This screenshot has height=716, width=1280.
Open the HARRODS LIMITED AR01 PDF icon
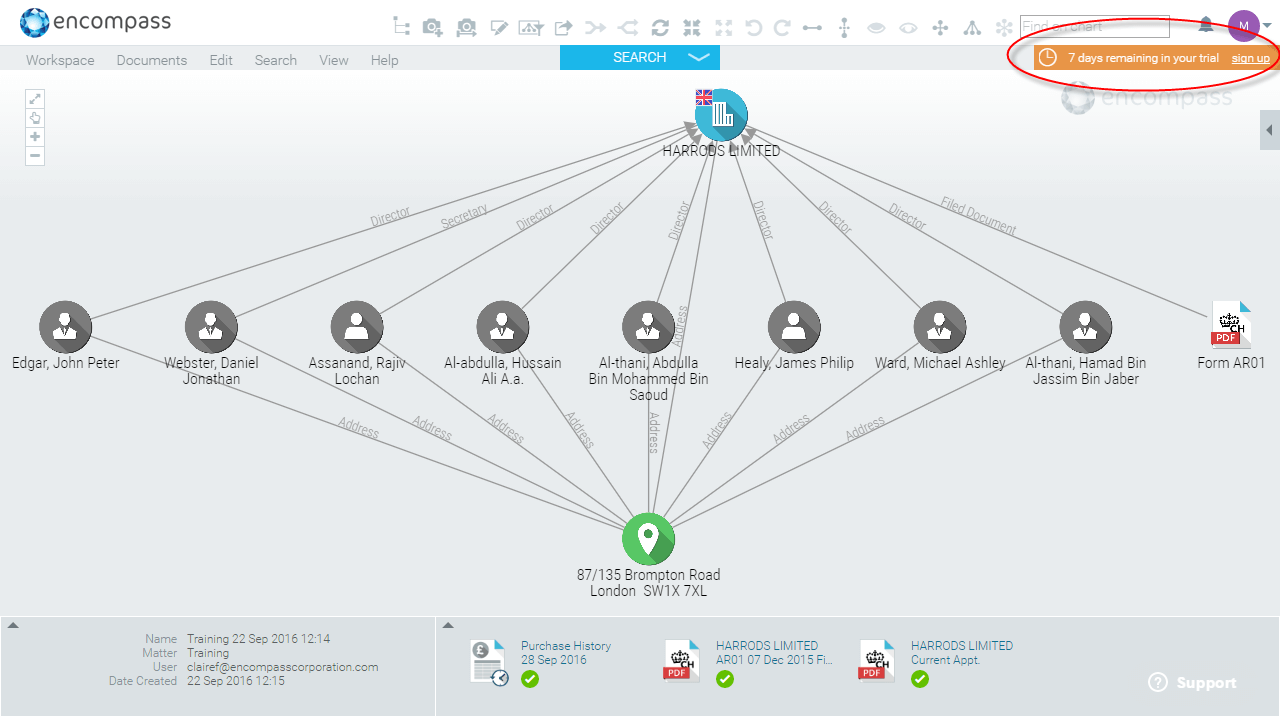pyautogui.click(x=681, y=661)
